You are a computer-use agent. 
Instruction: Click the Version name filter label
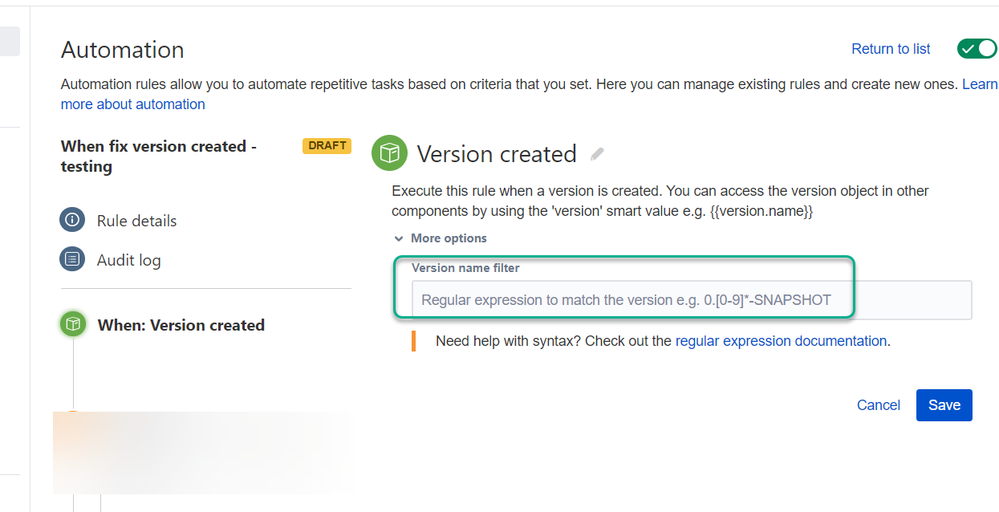[x=466, y=268]
